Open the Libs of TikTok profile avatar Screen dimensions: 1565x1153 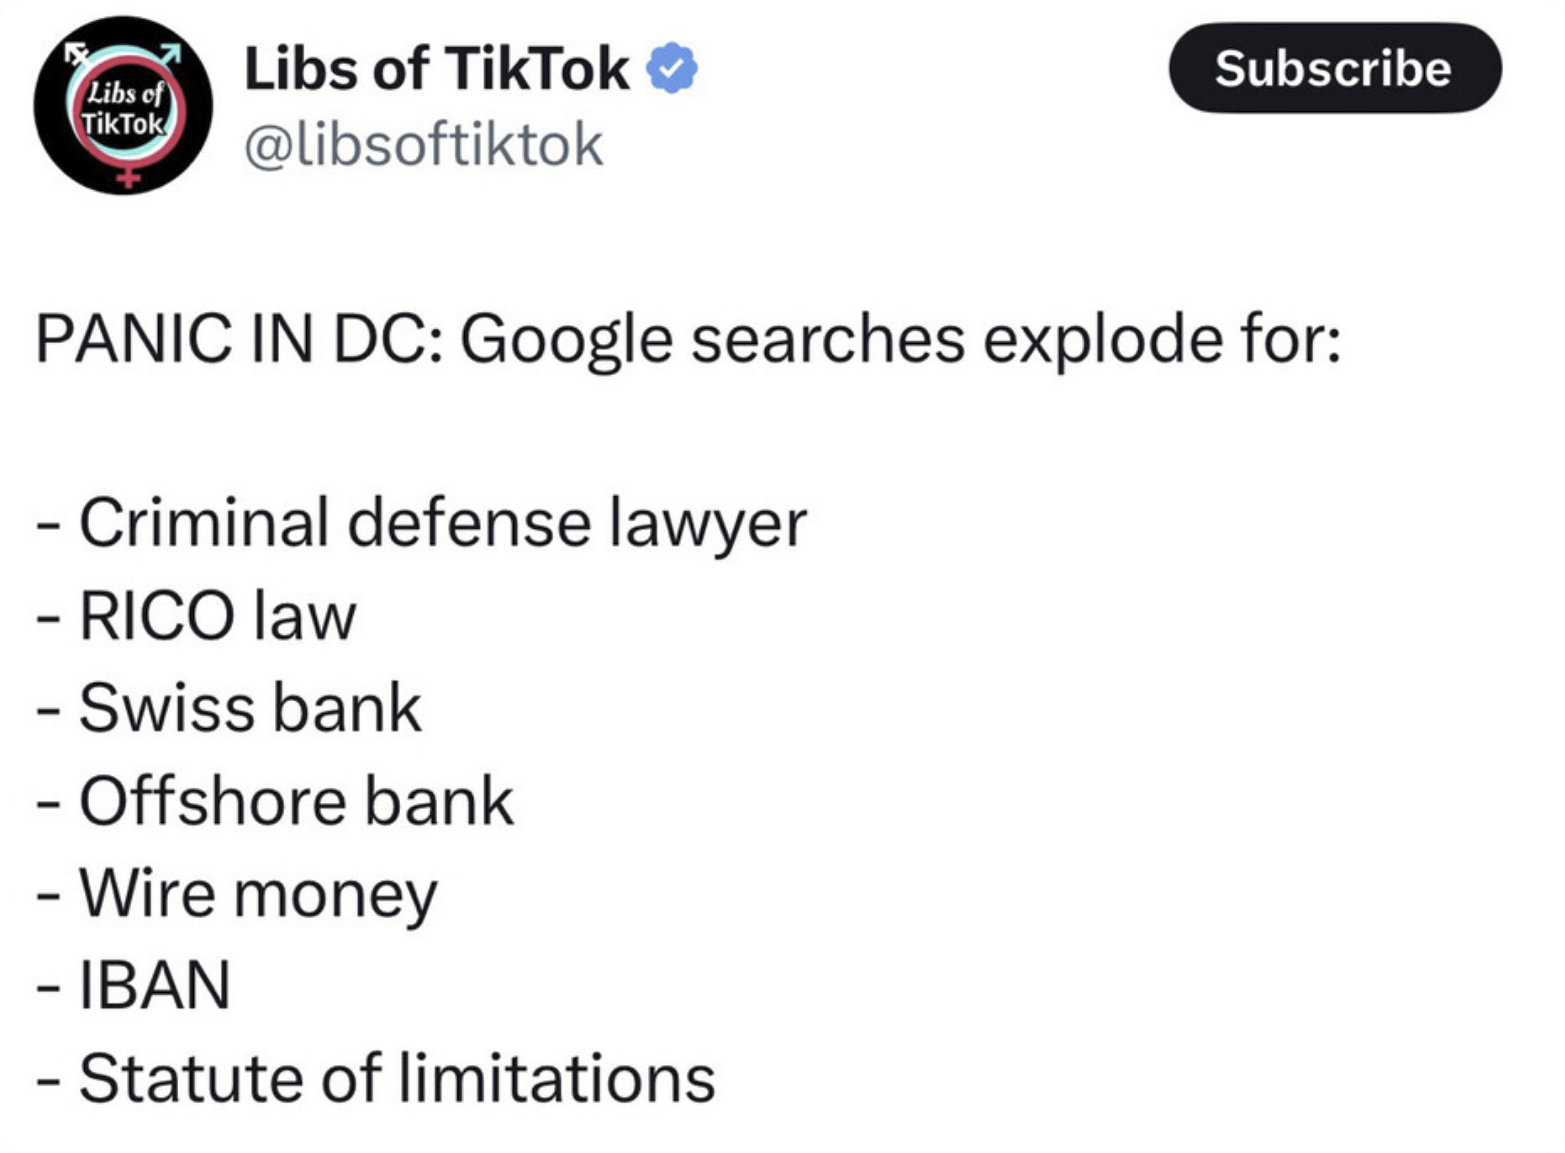pos(123,106)
